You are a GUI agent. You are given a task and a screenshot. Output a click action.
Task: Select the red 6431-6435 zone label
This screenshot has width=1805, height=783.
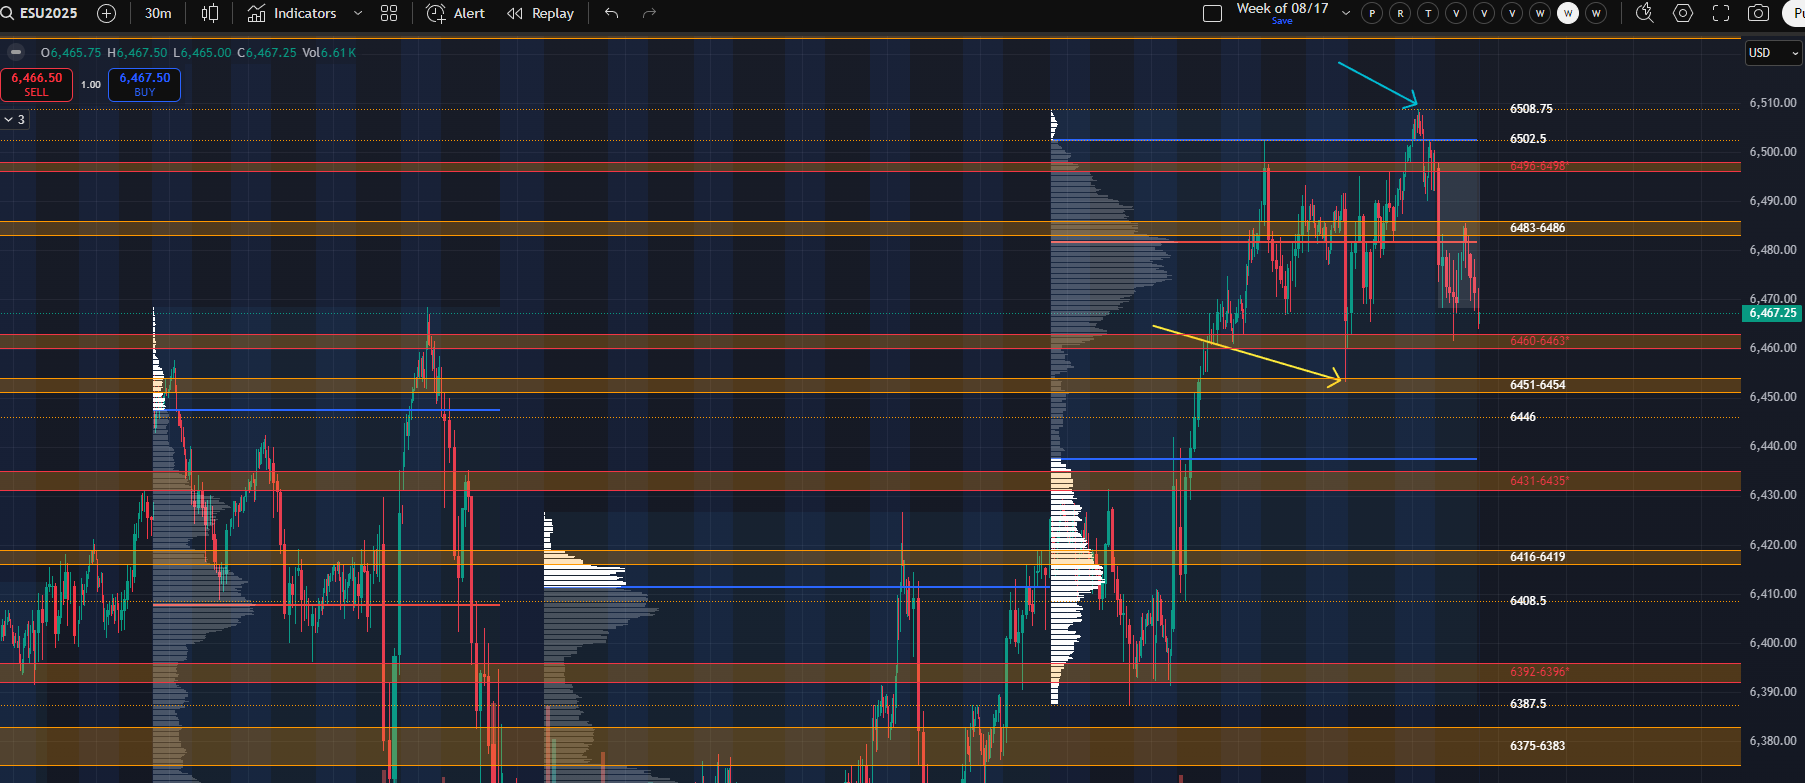pyautogui.click(x=1539, y=481)
